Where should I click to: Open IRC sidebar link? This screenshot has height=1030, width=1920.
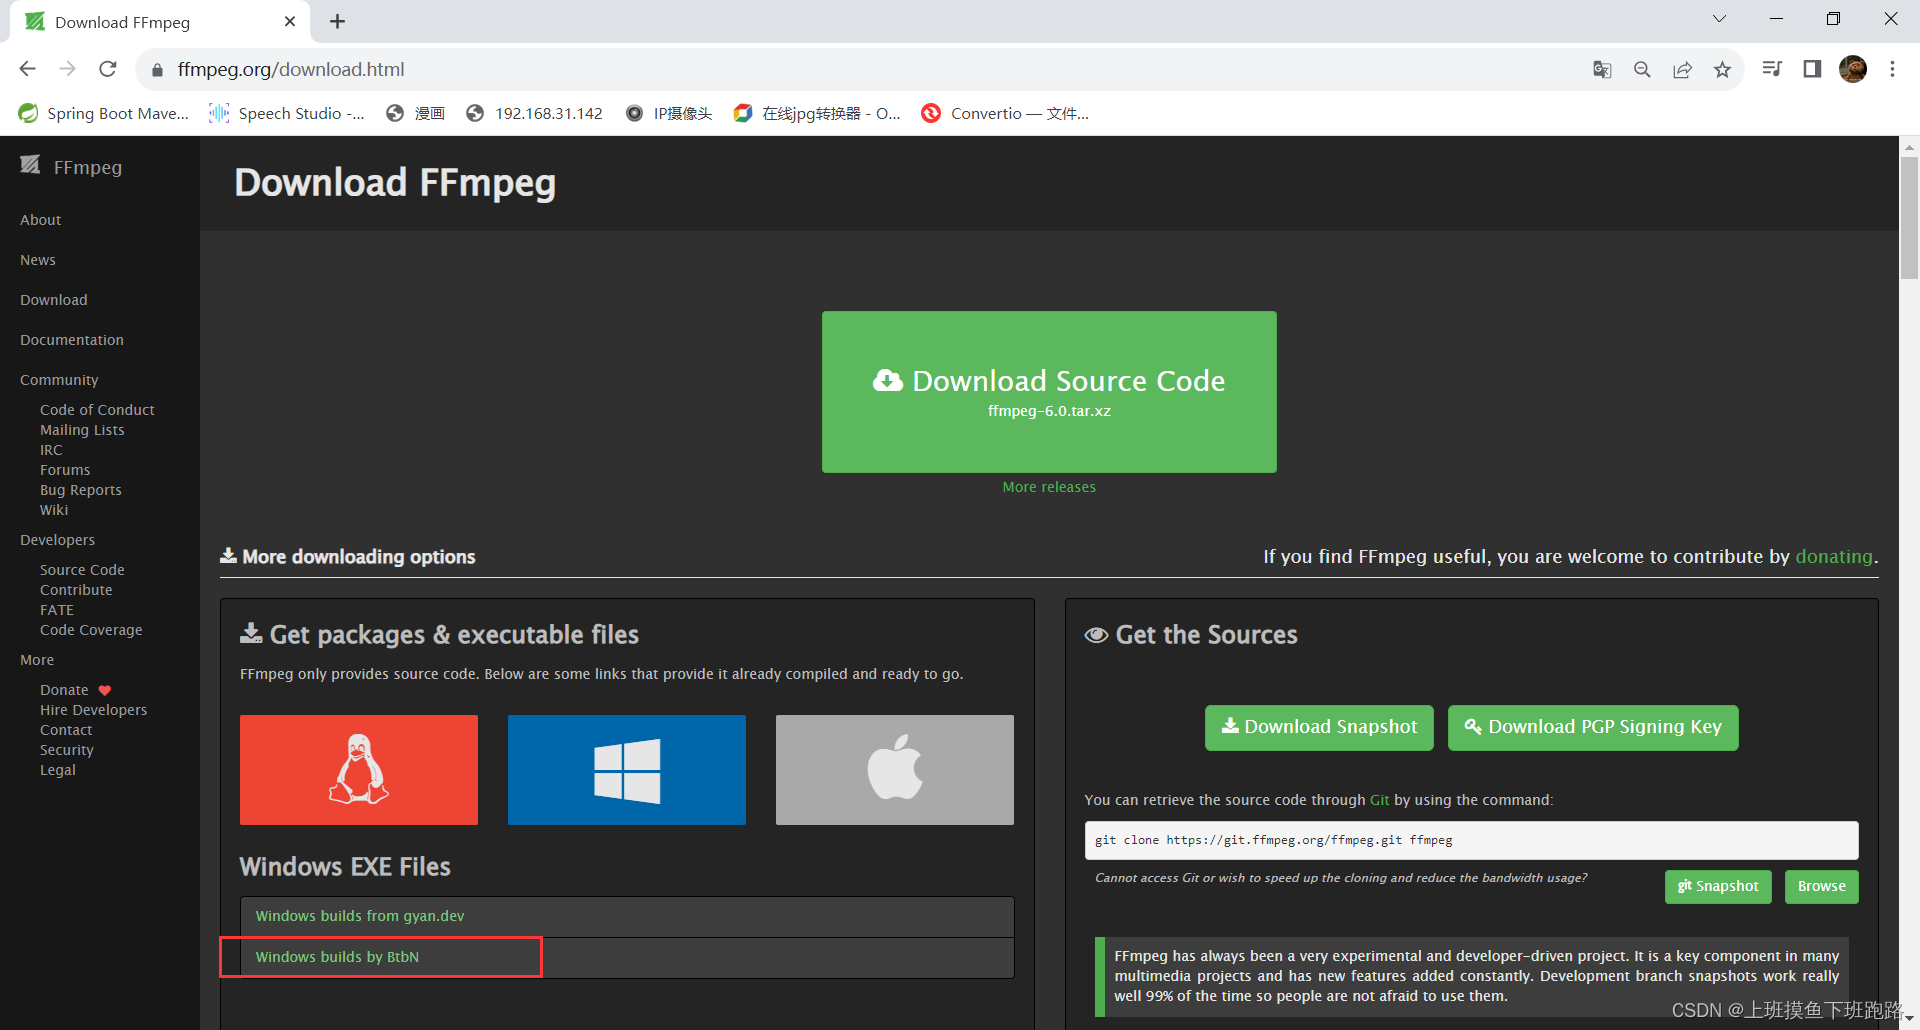51,450
